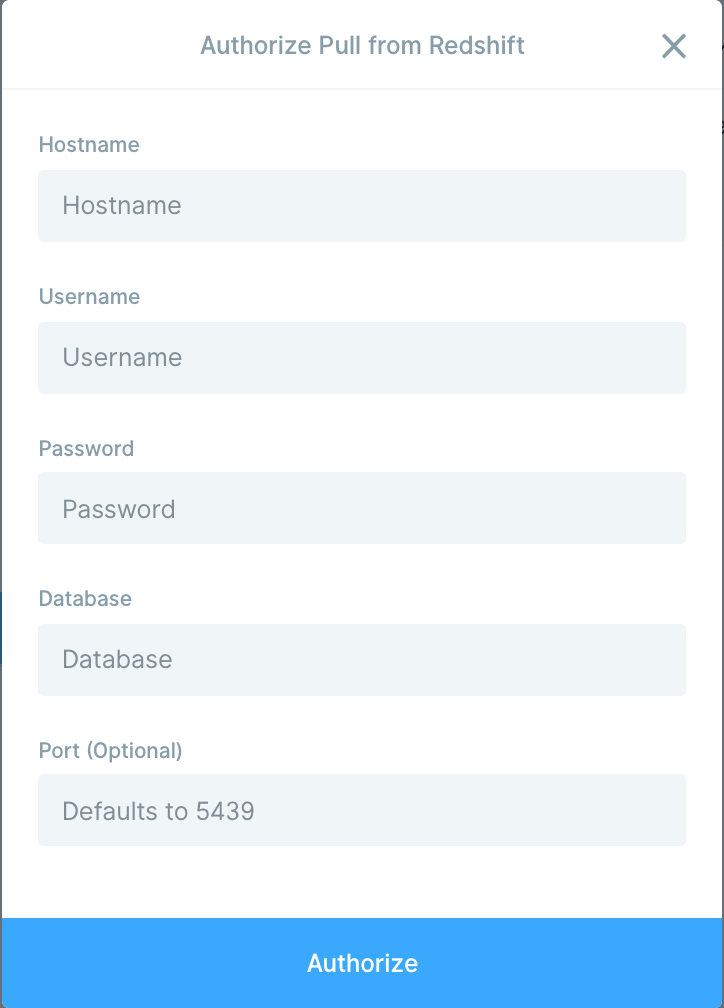Focus the Username text box

[x=362, y=357]
